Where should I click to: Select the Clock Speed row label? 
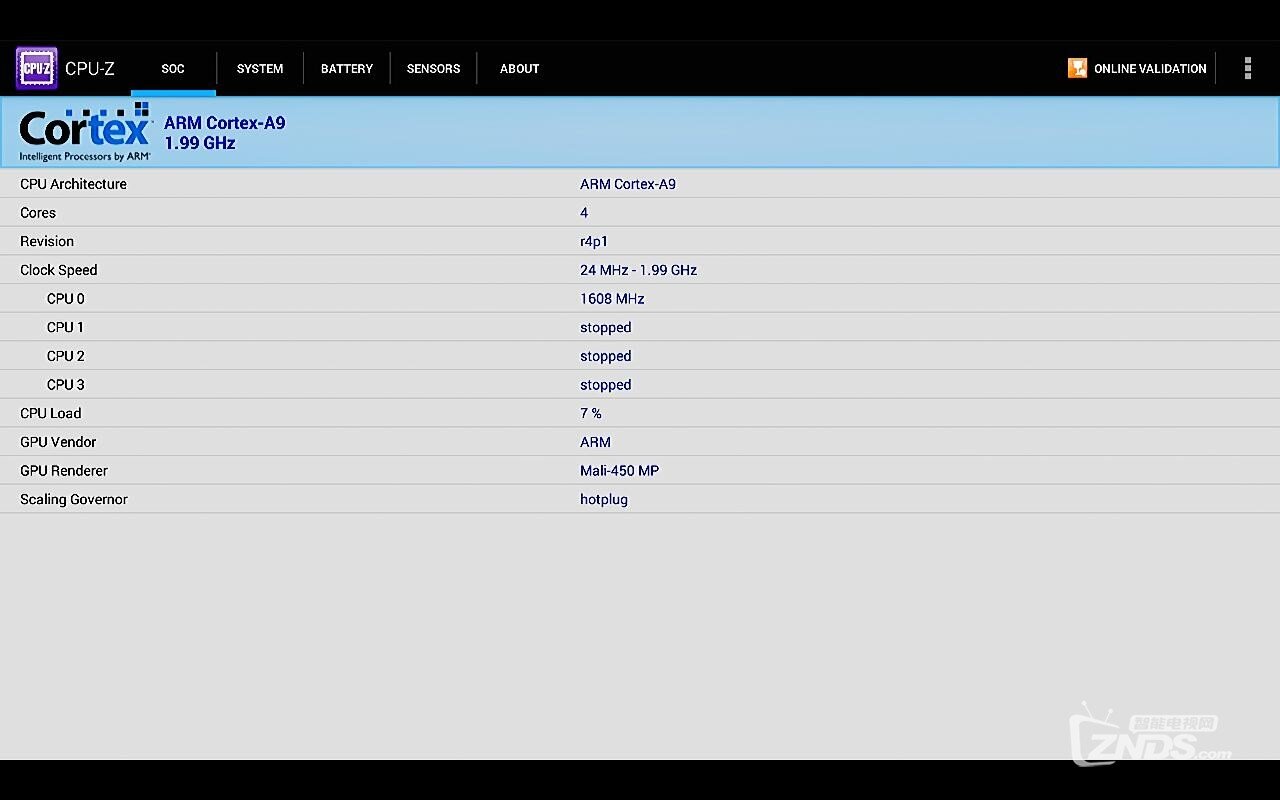pyautogui.click(x=59, y=270)
